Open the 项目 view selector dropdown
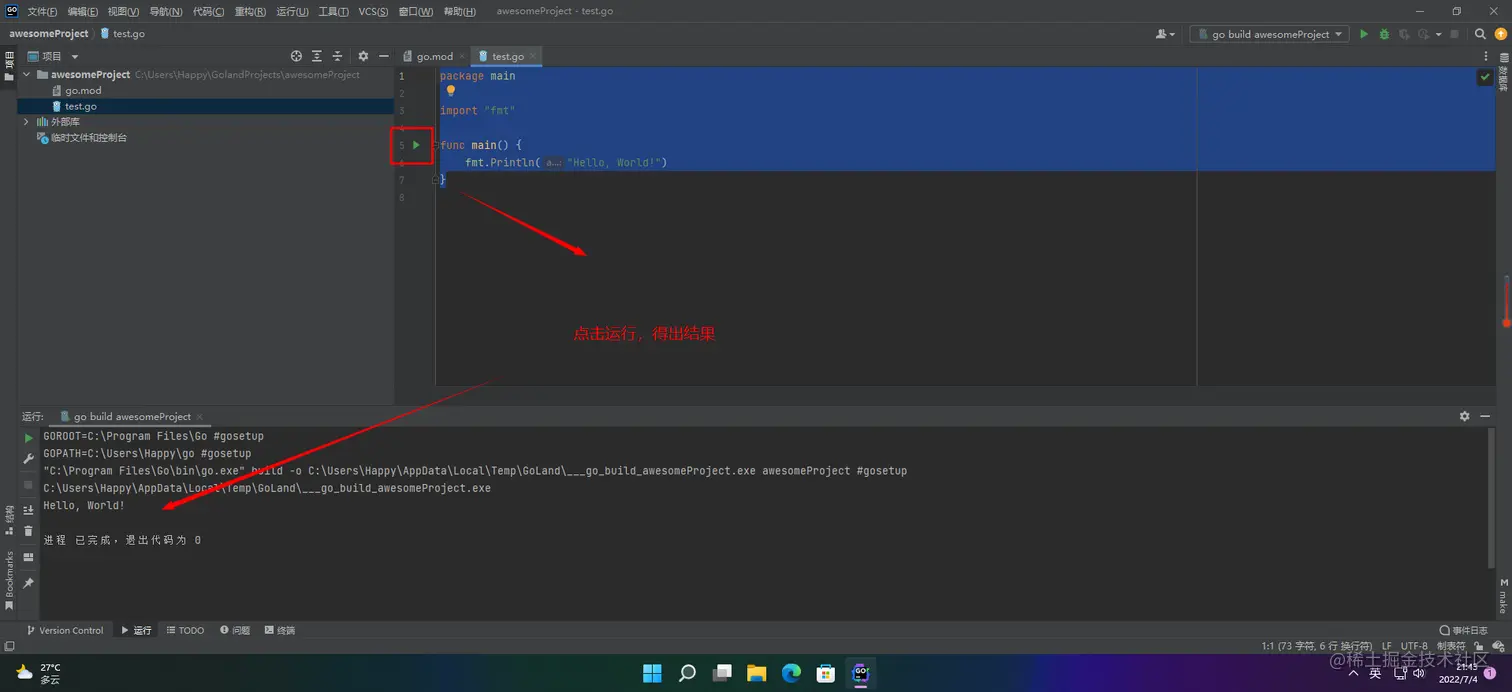This screenshot has width=1512, height=692. 53,56
